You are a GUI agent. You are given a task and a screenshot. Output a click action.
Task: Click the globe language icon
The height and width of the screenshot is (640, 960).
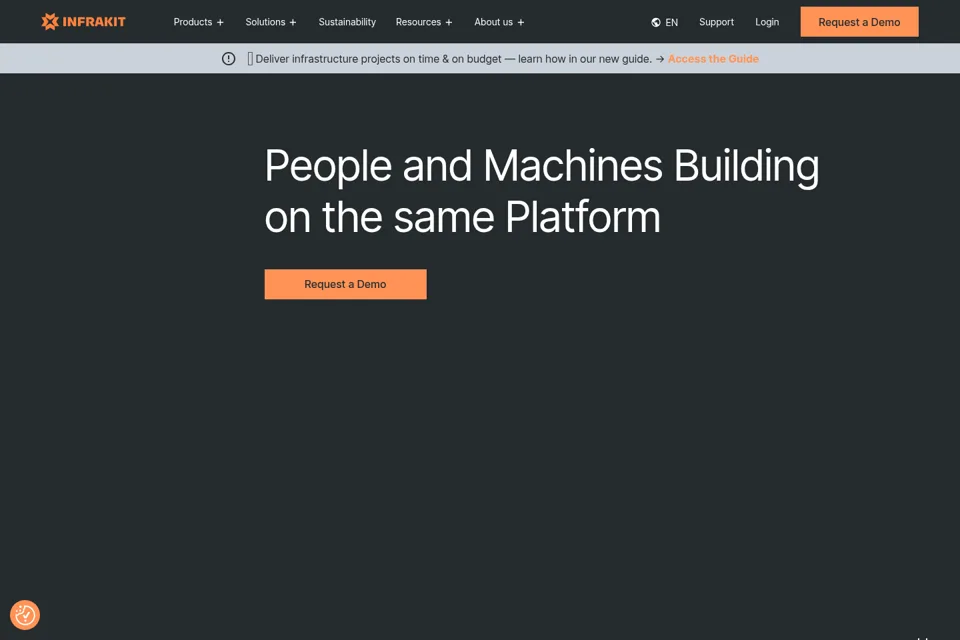656,23
